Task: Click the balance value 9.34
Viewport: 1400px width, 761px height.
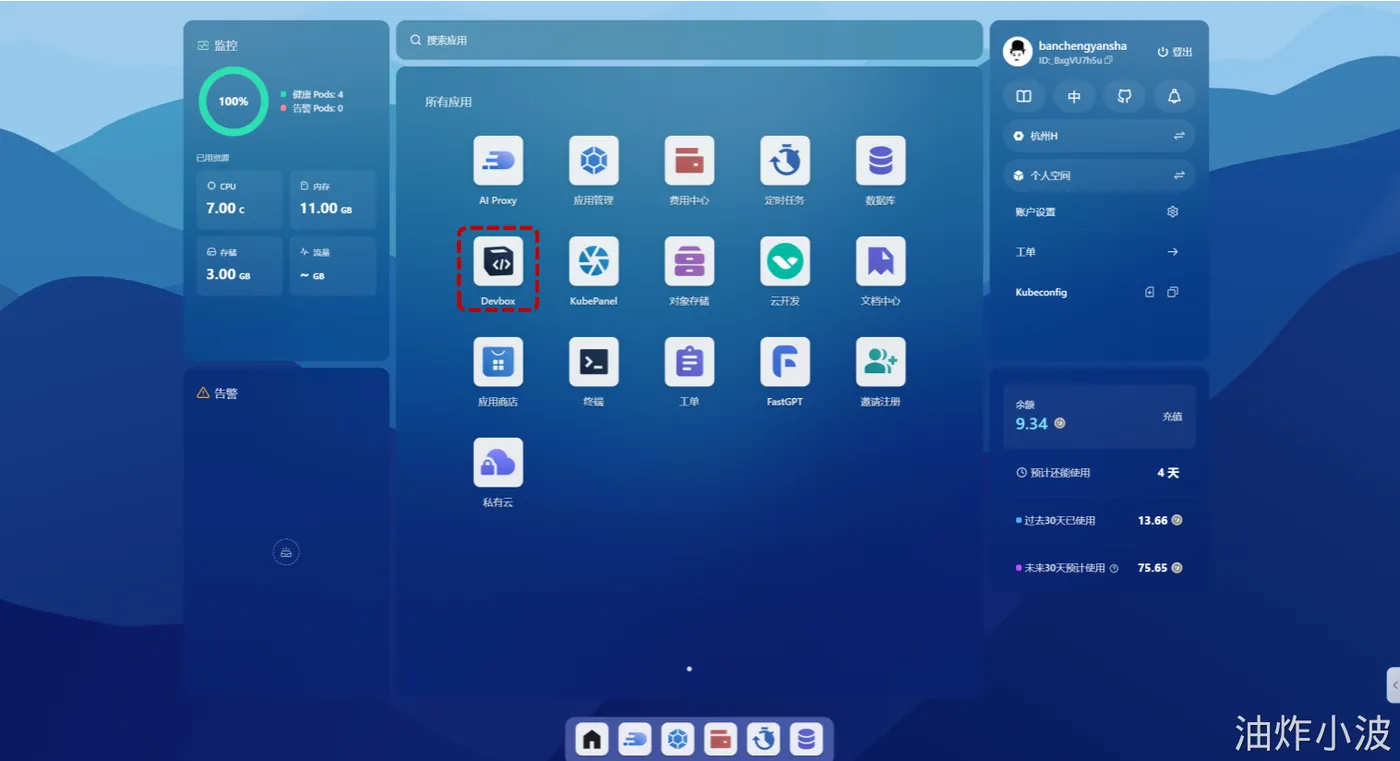Action: point(1031,424)
